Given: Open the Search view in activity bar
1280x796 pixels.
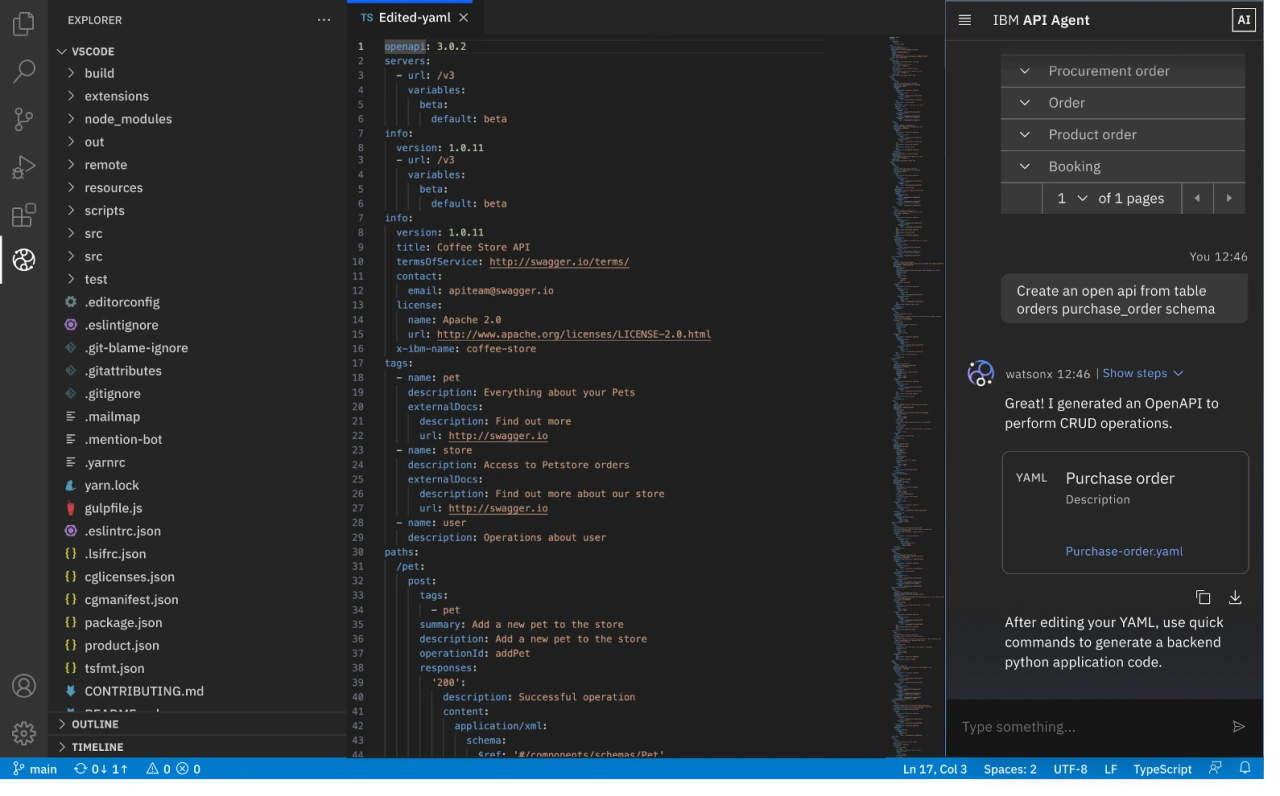Looking at the screenshot, I should pos(24,71).
